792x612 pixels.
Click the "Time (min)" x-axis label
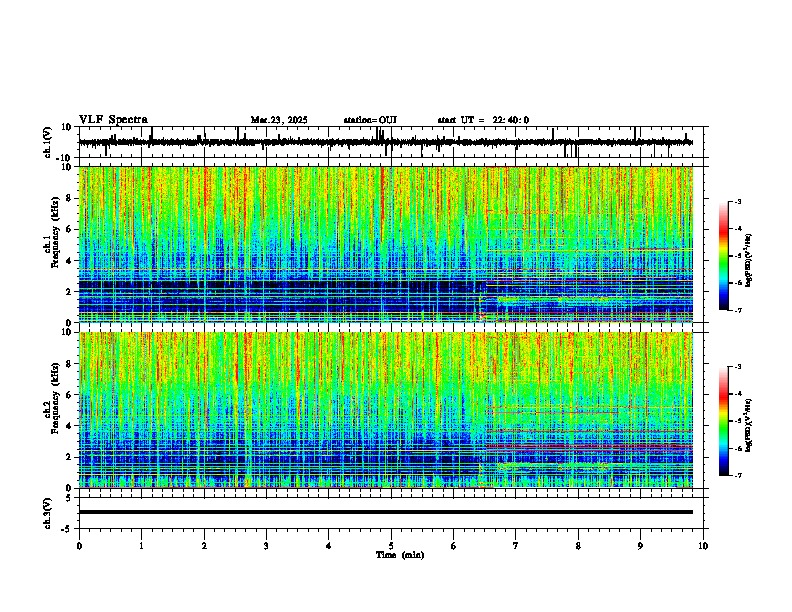400,555
